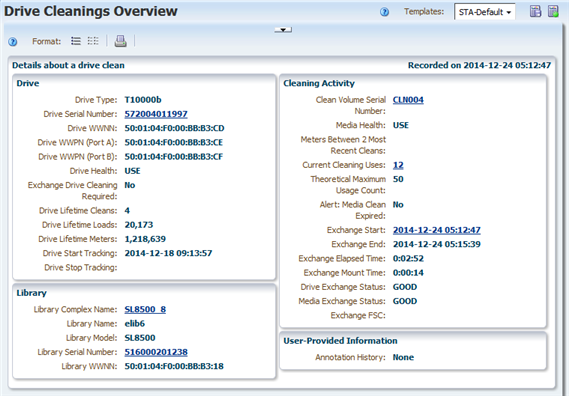Image resolution: width=569 pixels, height=396 pixels.
Task: Select Theoretical Maximum Usage Count value 50
Action: pyautogui.click(x=398, y=179)
